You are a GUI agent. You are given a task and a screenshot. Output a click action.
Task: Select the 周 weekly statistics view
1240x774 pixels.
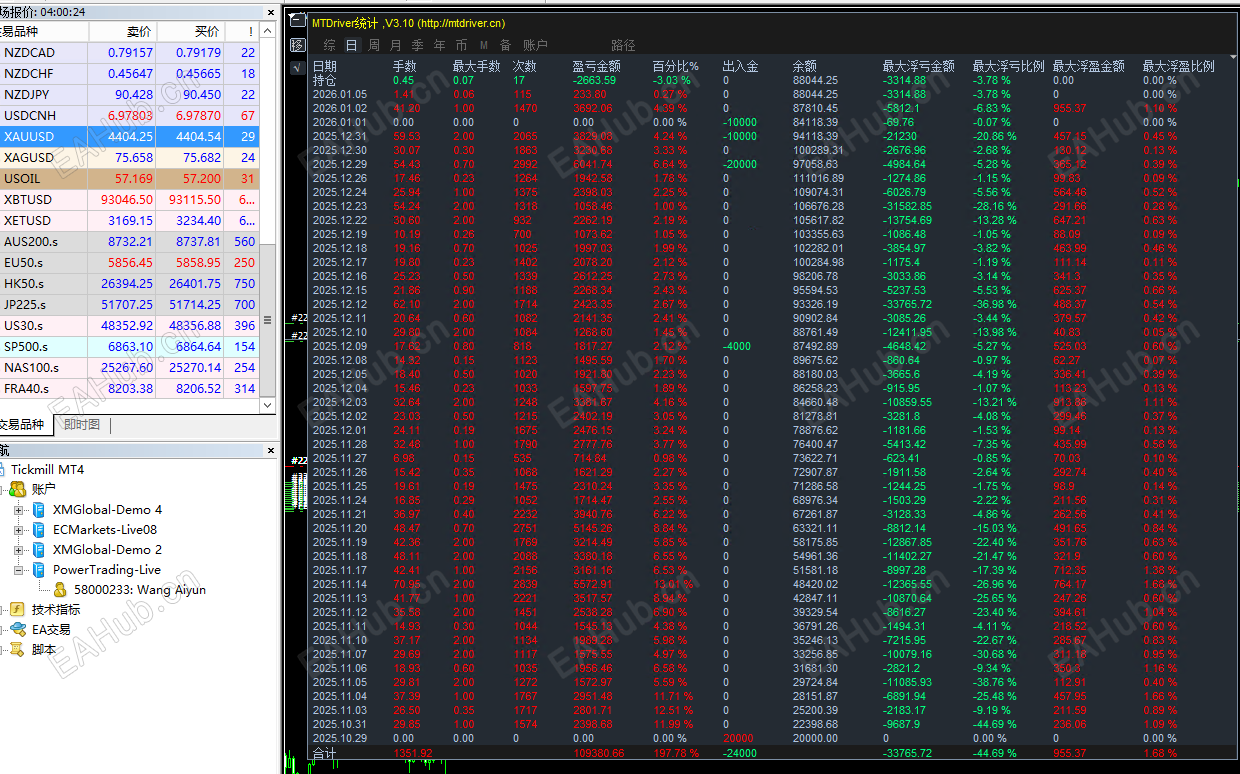[x=373, y=45]
